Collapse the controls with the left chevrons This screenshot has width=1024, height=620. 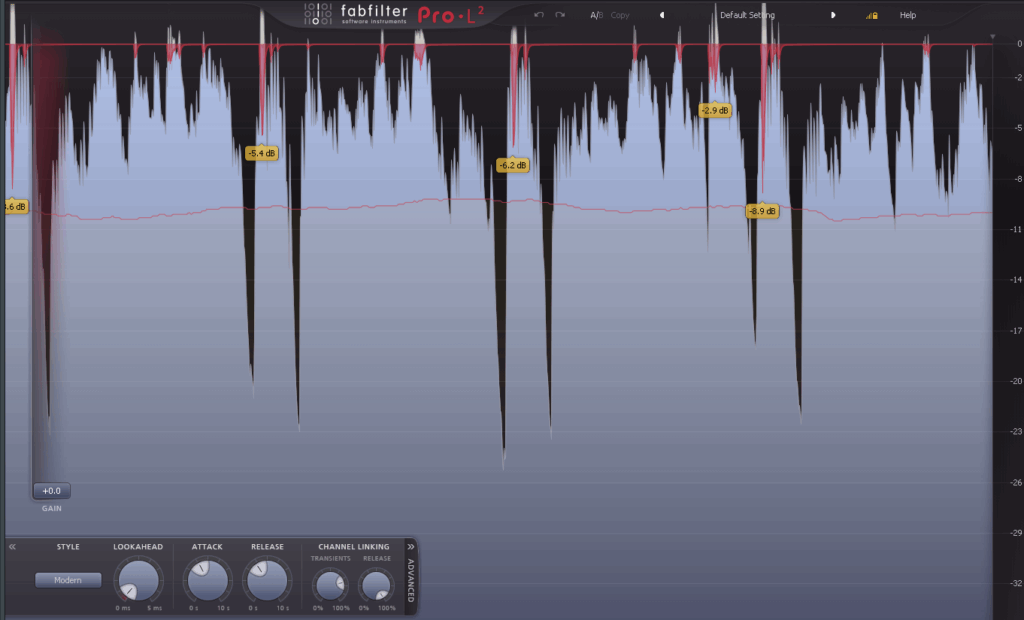point(12,547)
